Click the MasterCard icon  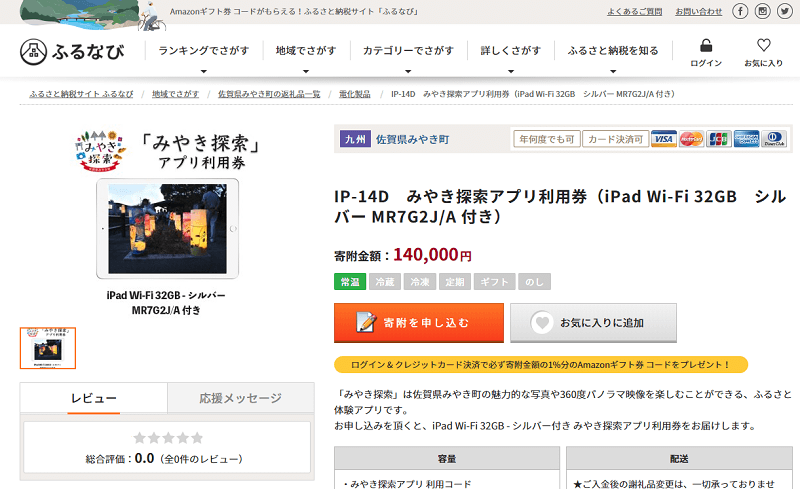691,139
